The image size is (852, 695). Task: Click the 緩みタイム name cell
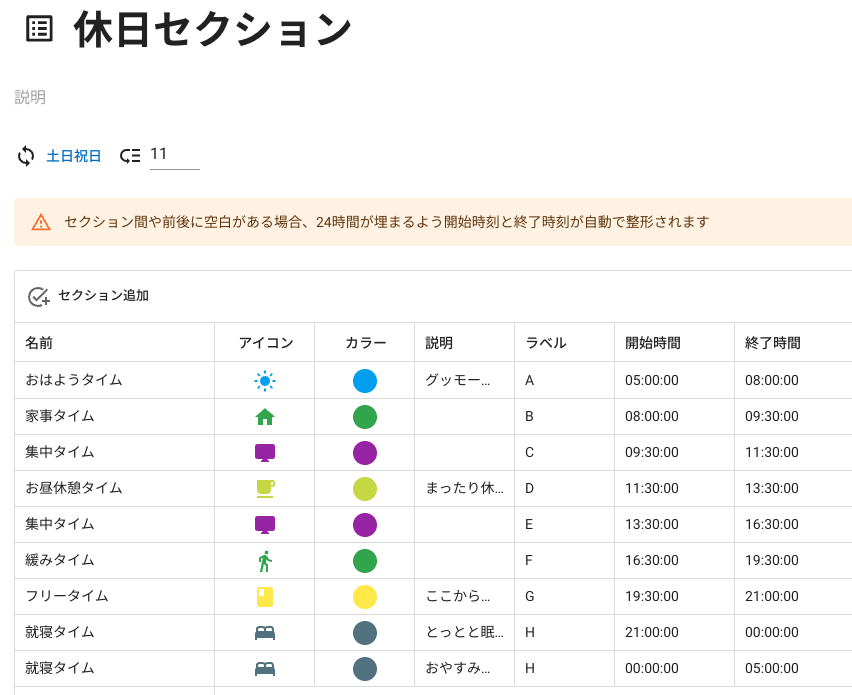(115, 560)
